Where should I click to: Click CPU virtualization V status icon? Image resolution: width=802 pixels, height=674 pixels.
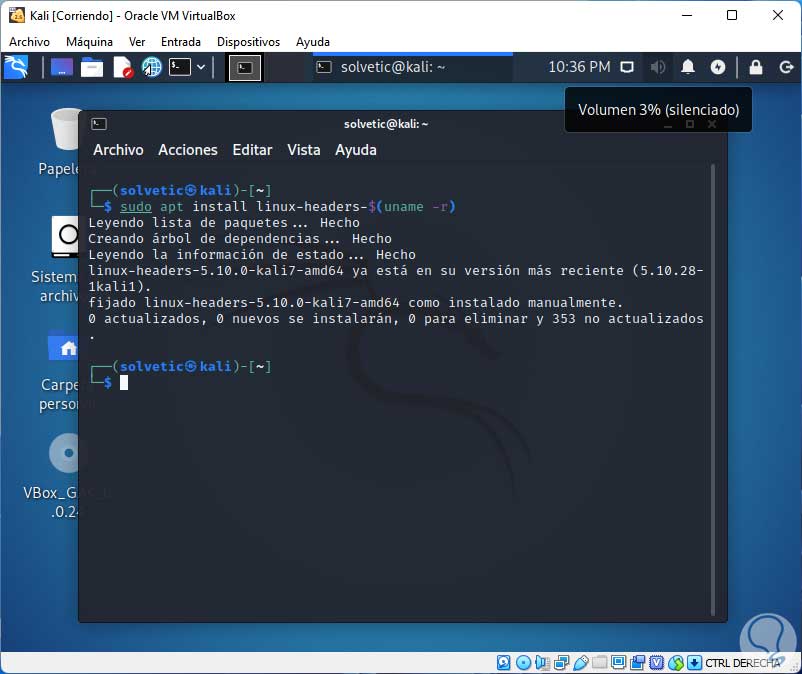(656, 663)
